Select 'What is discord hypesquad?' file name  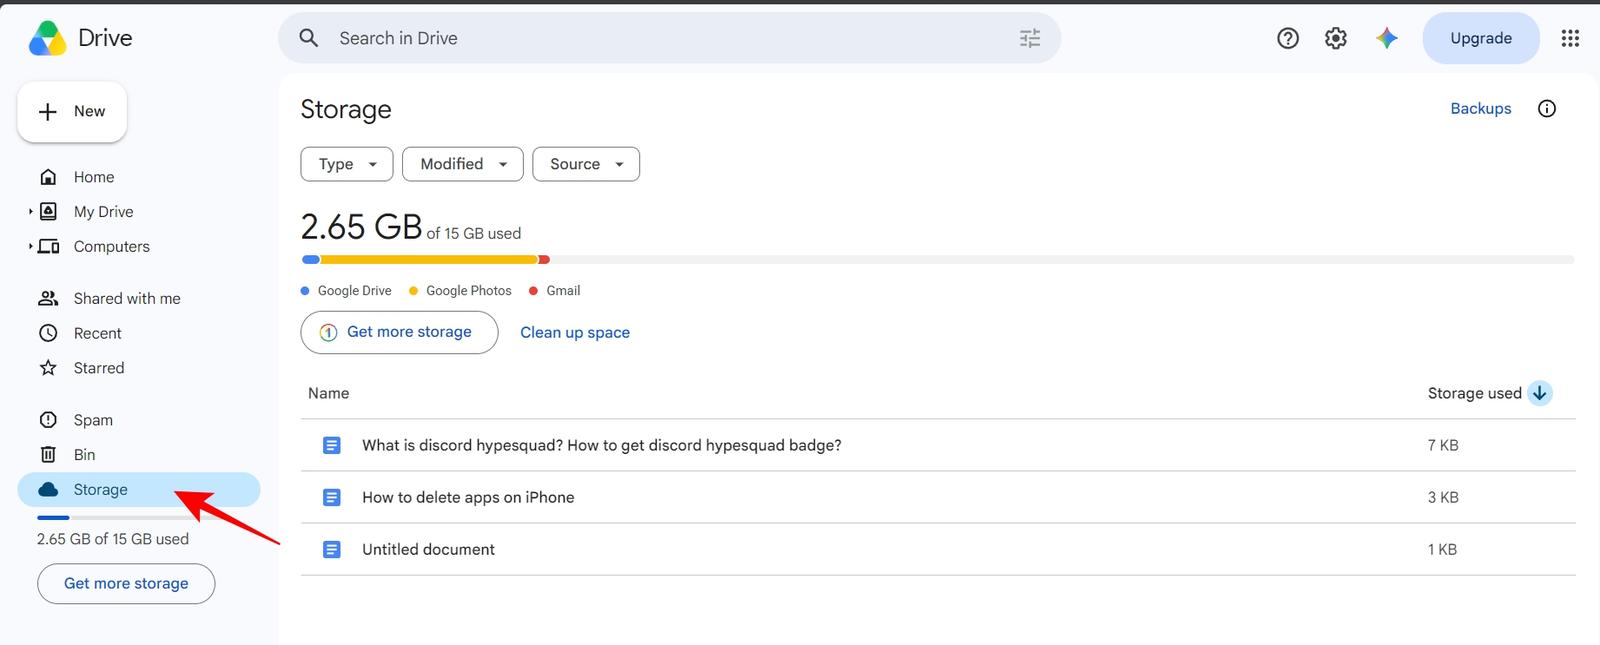click(x=602, y=445)
